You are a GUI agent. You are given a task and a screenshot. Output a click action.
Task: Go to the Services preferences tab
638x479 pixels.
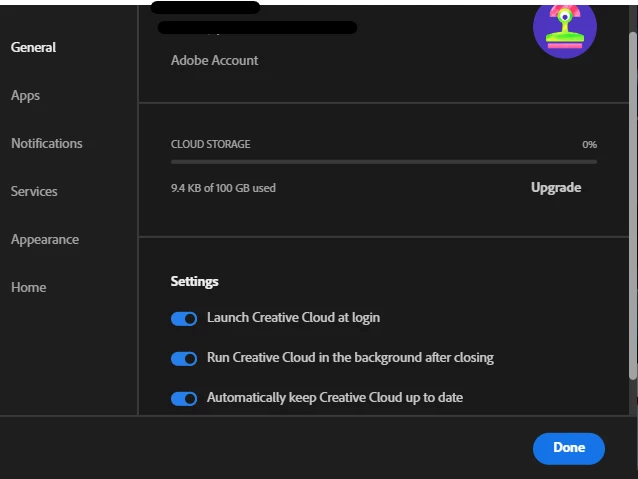click(34, 191)
